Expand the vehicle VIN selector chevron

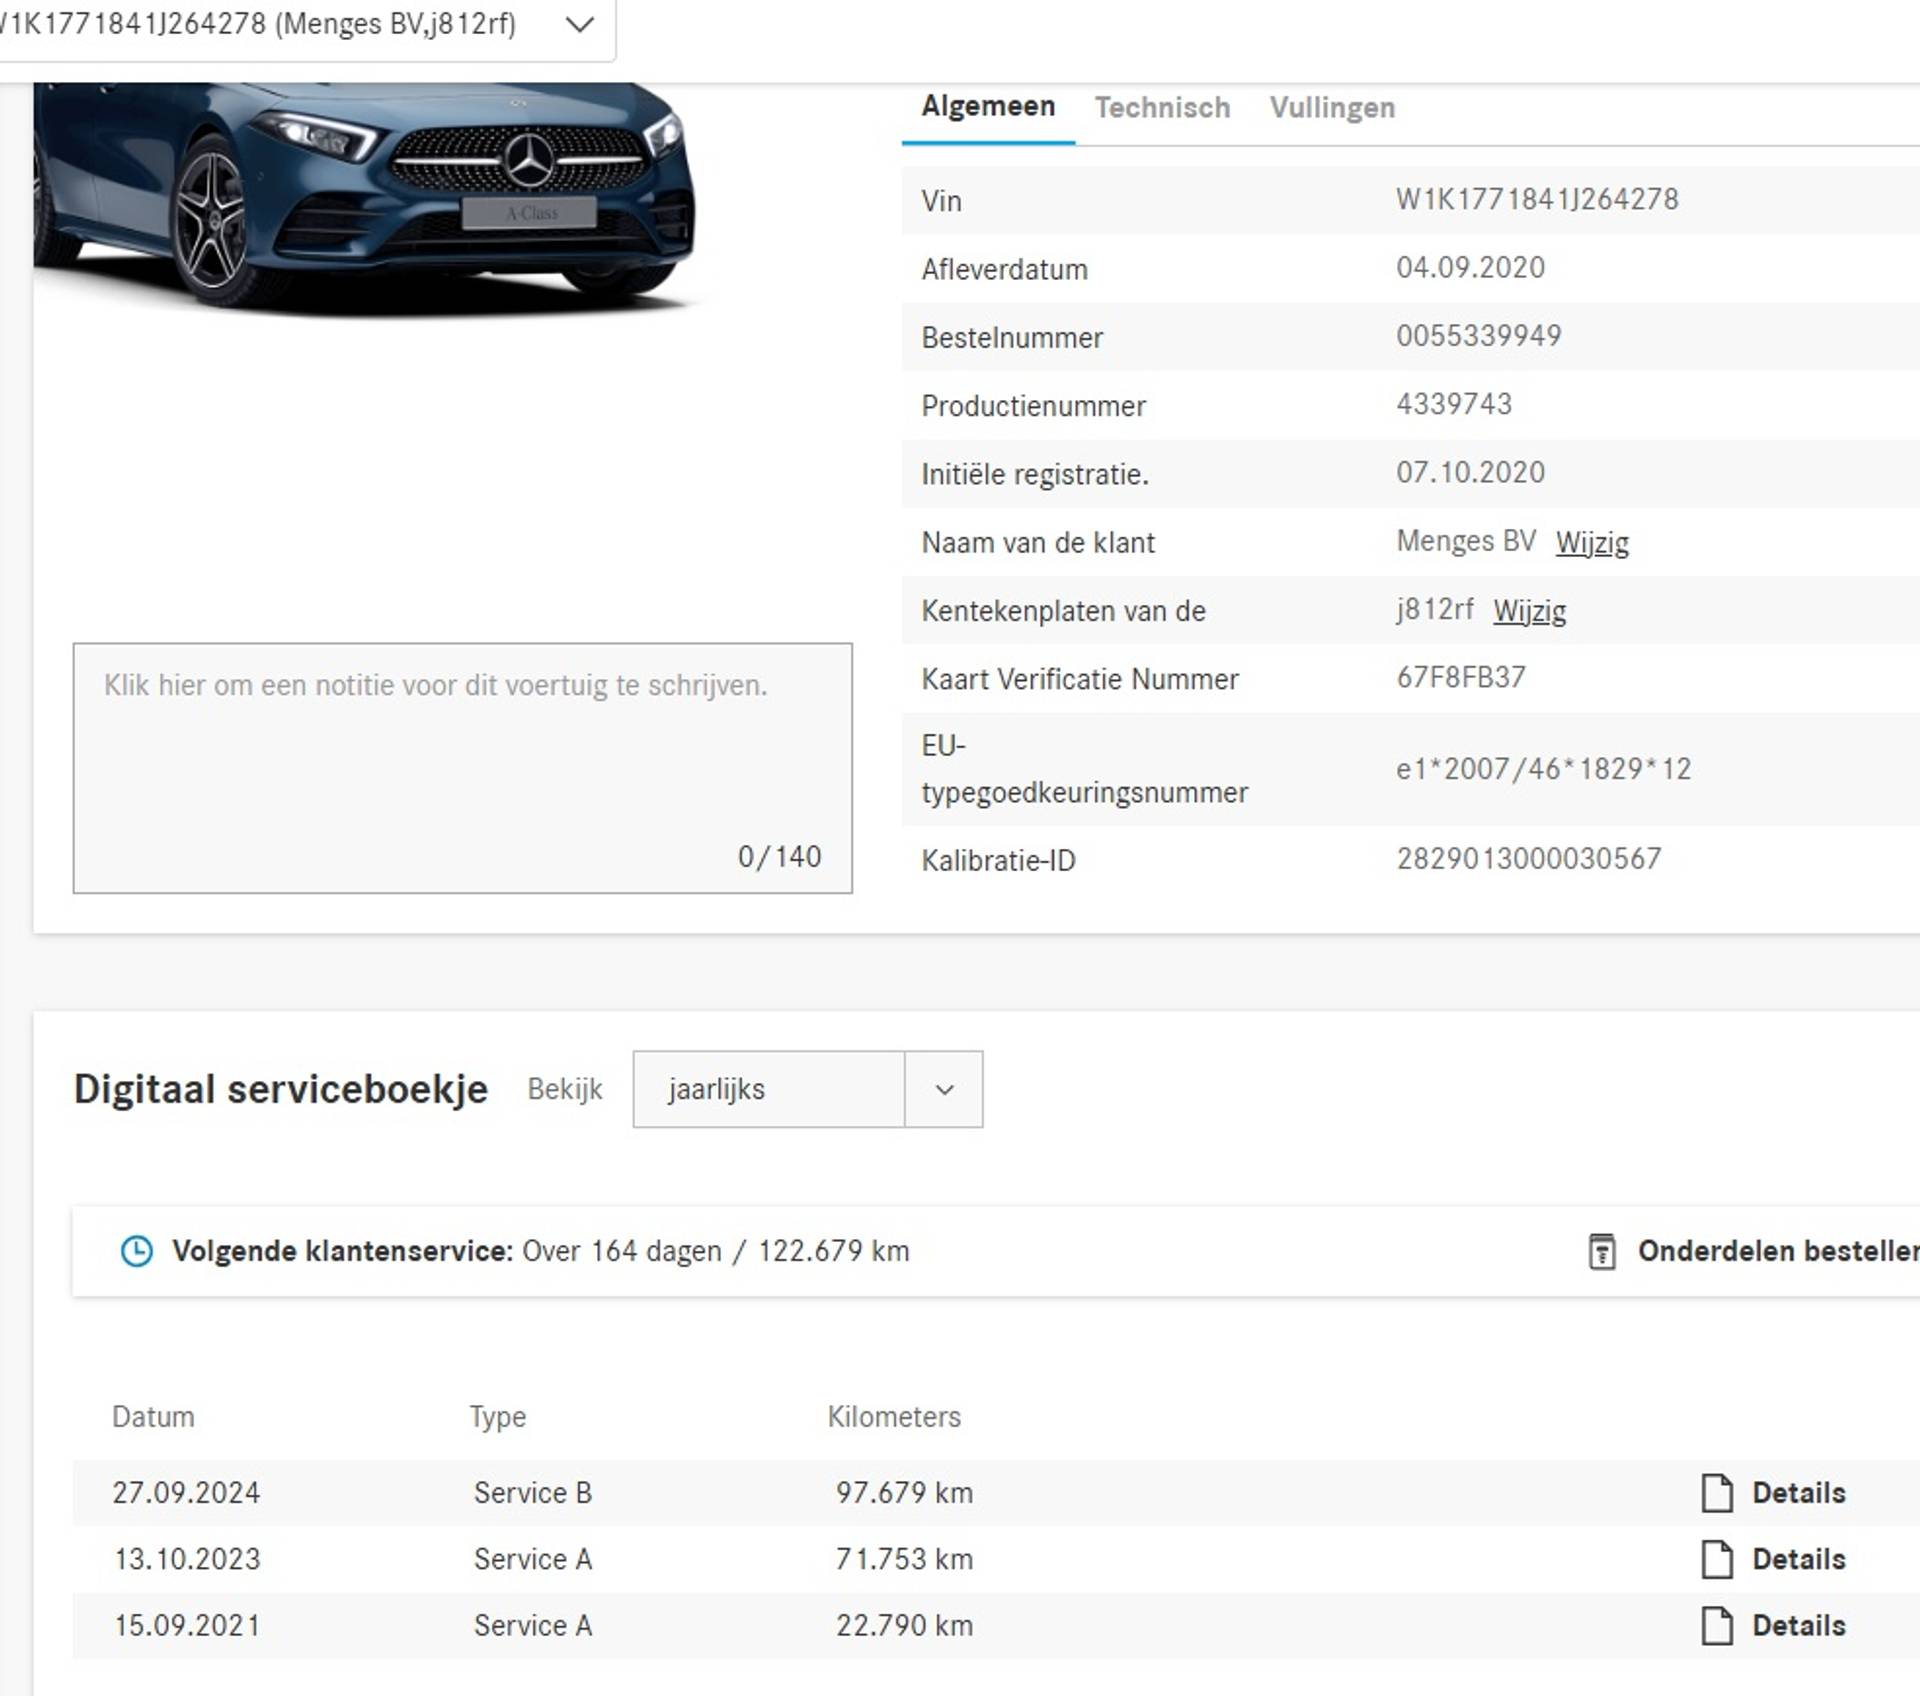[580, 25]
